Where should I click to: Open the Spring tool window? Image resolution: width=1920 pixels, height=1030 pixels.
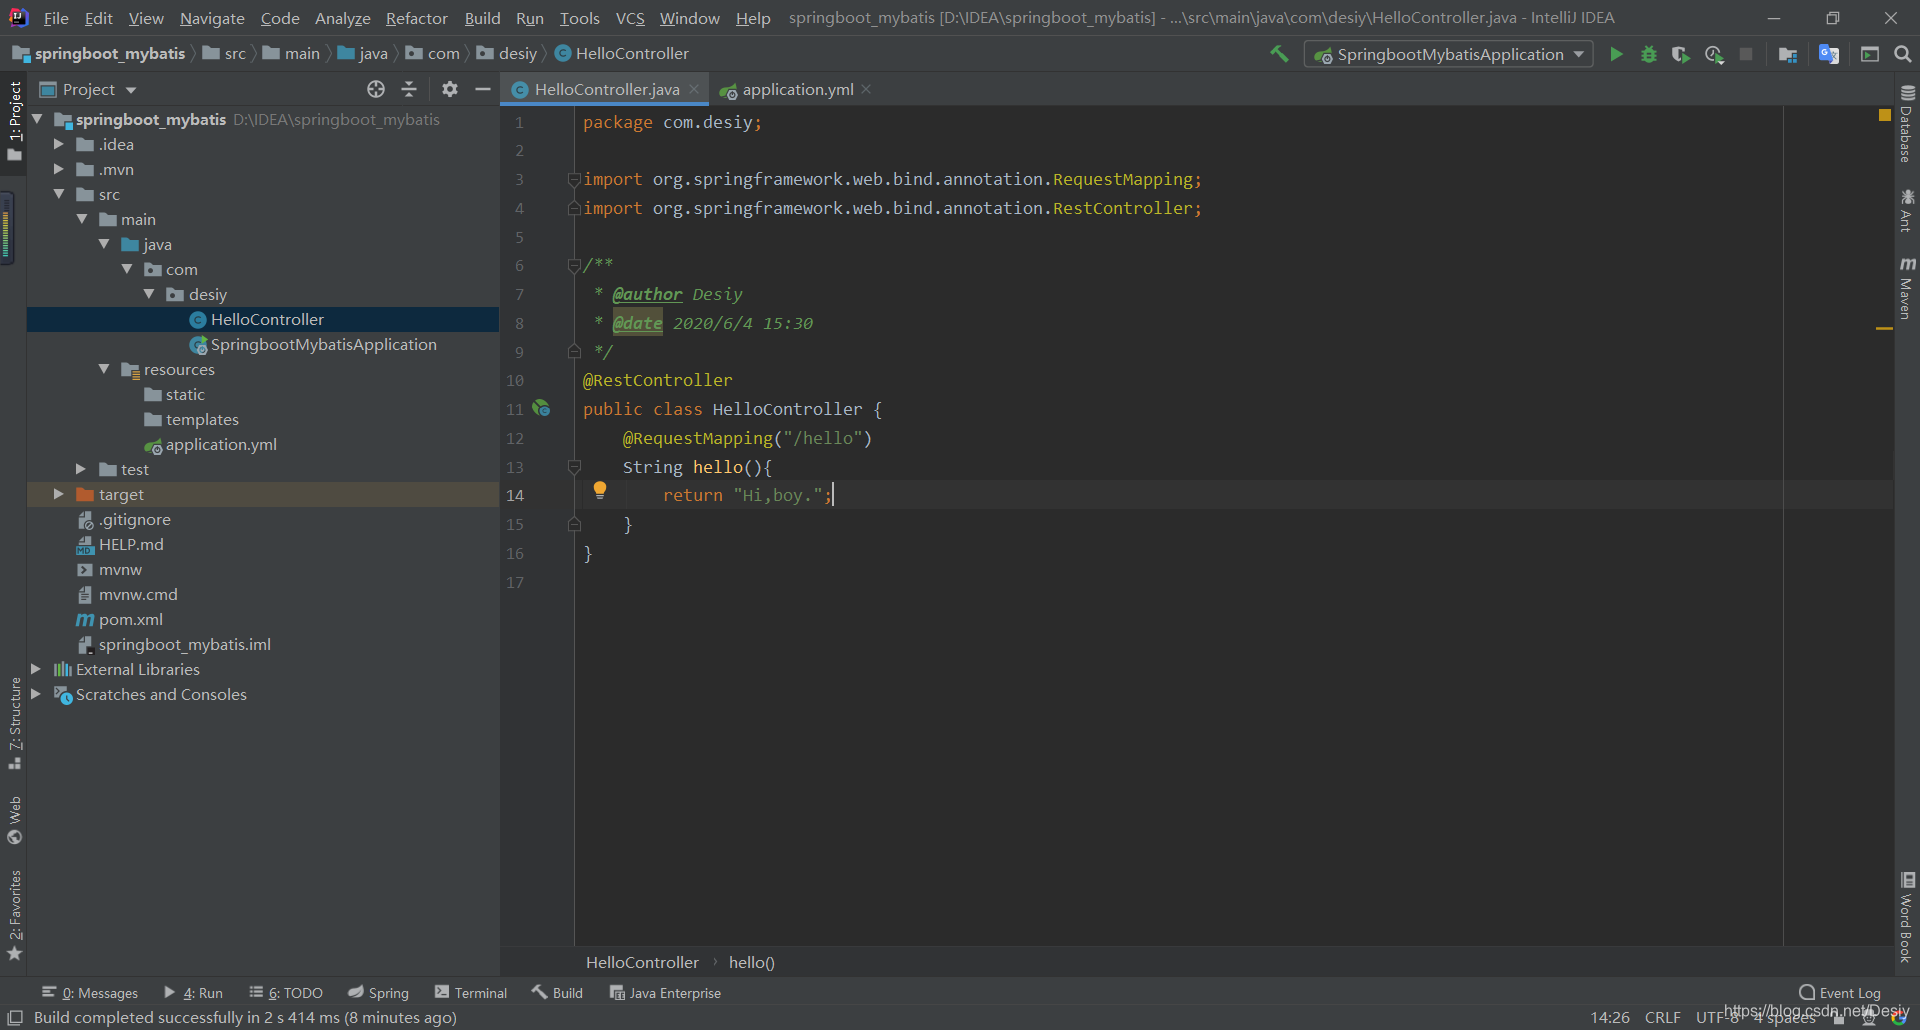[378, 993]
